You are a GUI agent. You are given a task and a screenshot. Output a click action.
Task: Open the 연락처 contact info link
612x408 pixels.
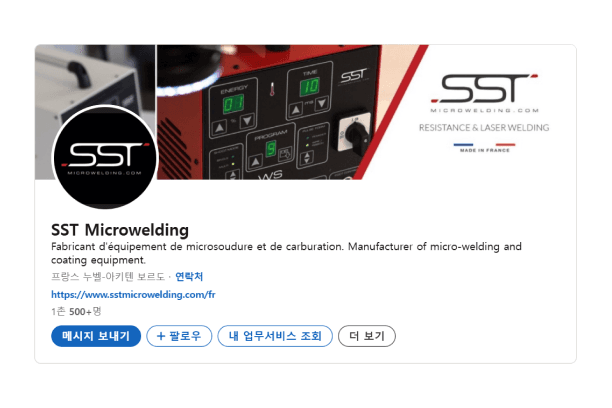pyautogui.click(x=189, y=276)
